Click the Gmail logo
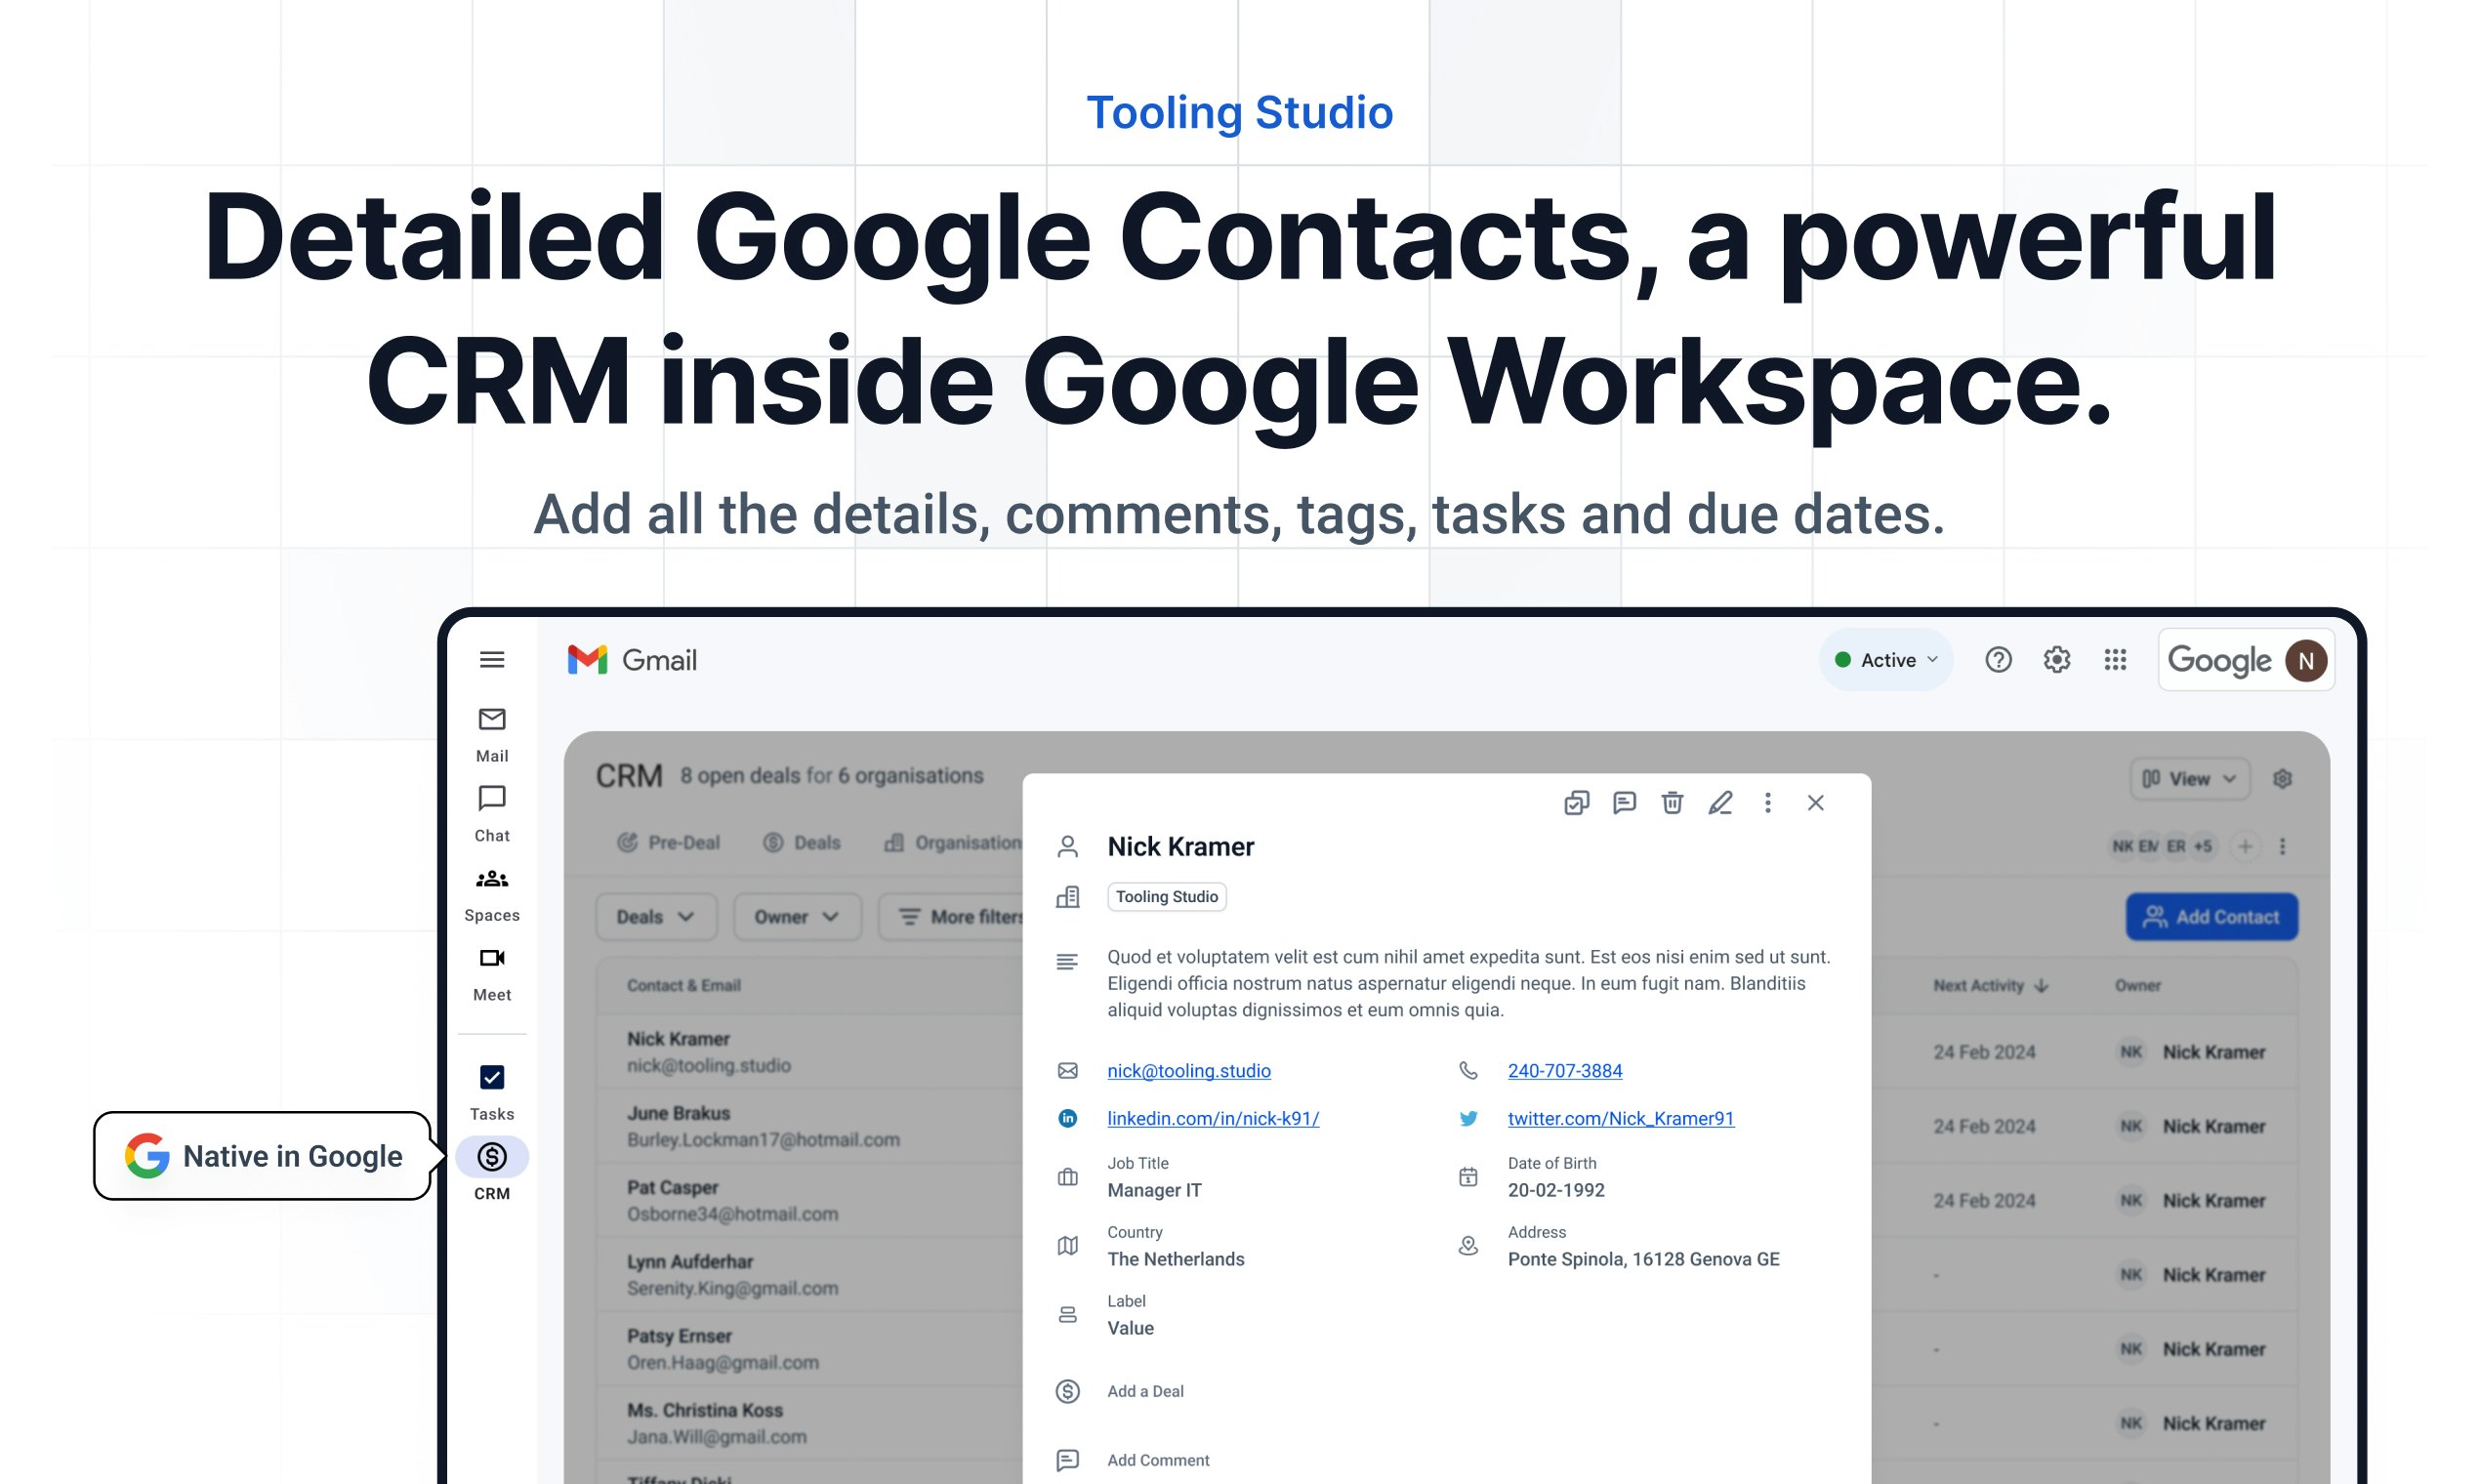Screen dimensions: 2480x1484 pyautogui.click(x=632, y=660)
